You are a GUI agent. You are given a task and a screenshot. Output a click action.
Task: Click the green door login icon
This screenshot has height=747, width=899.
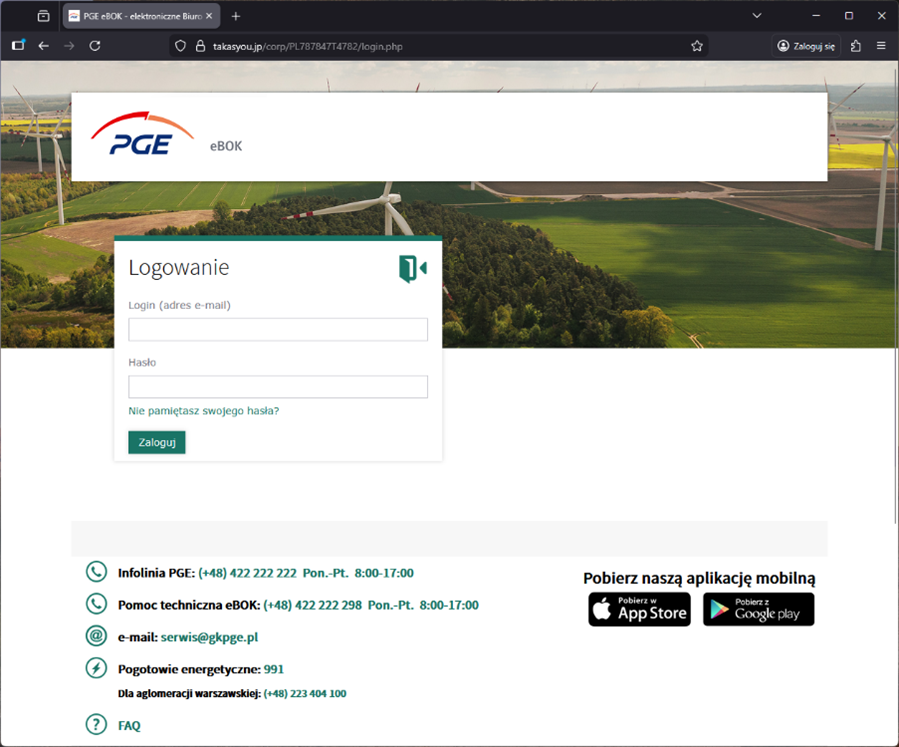(x=412, y=268)
